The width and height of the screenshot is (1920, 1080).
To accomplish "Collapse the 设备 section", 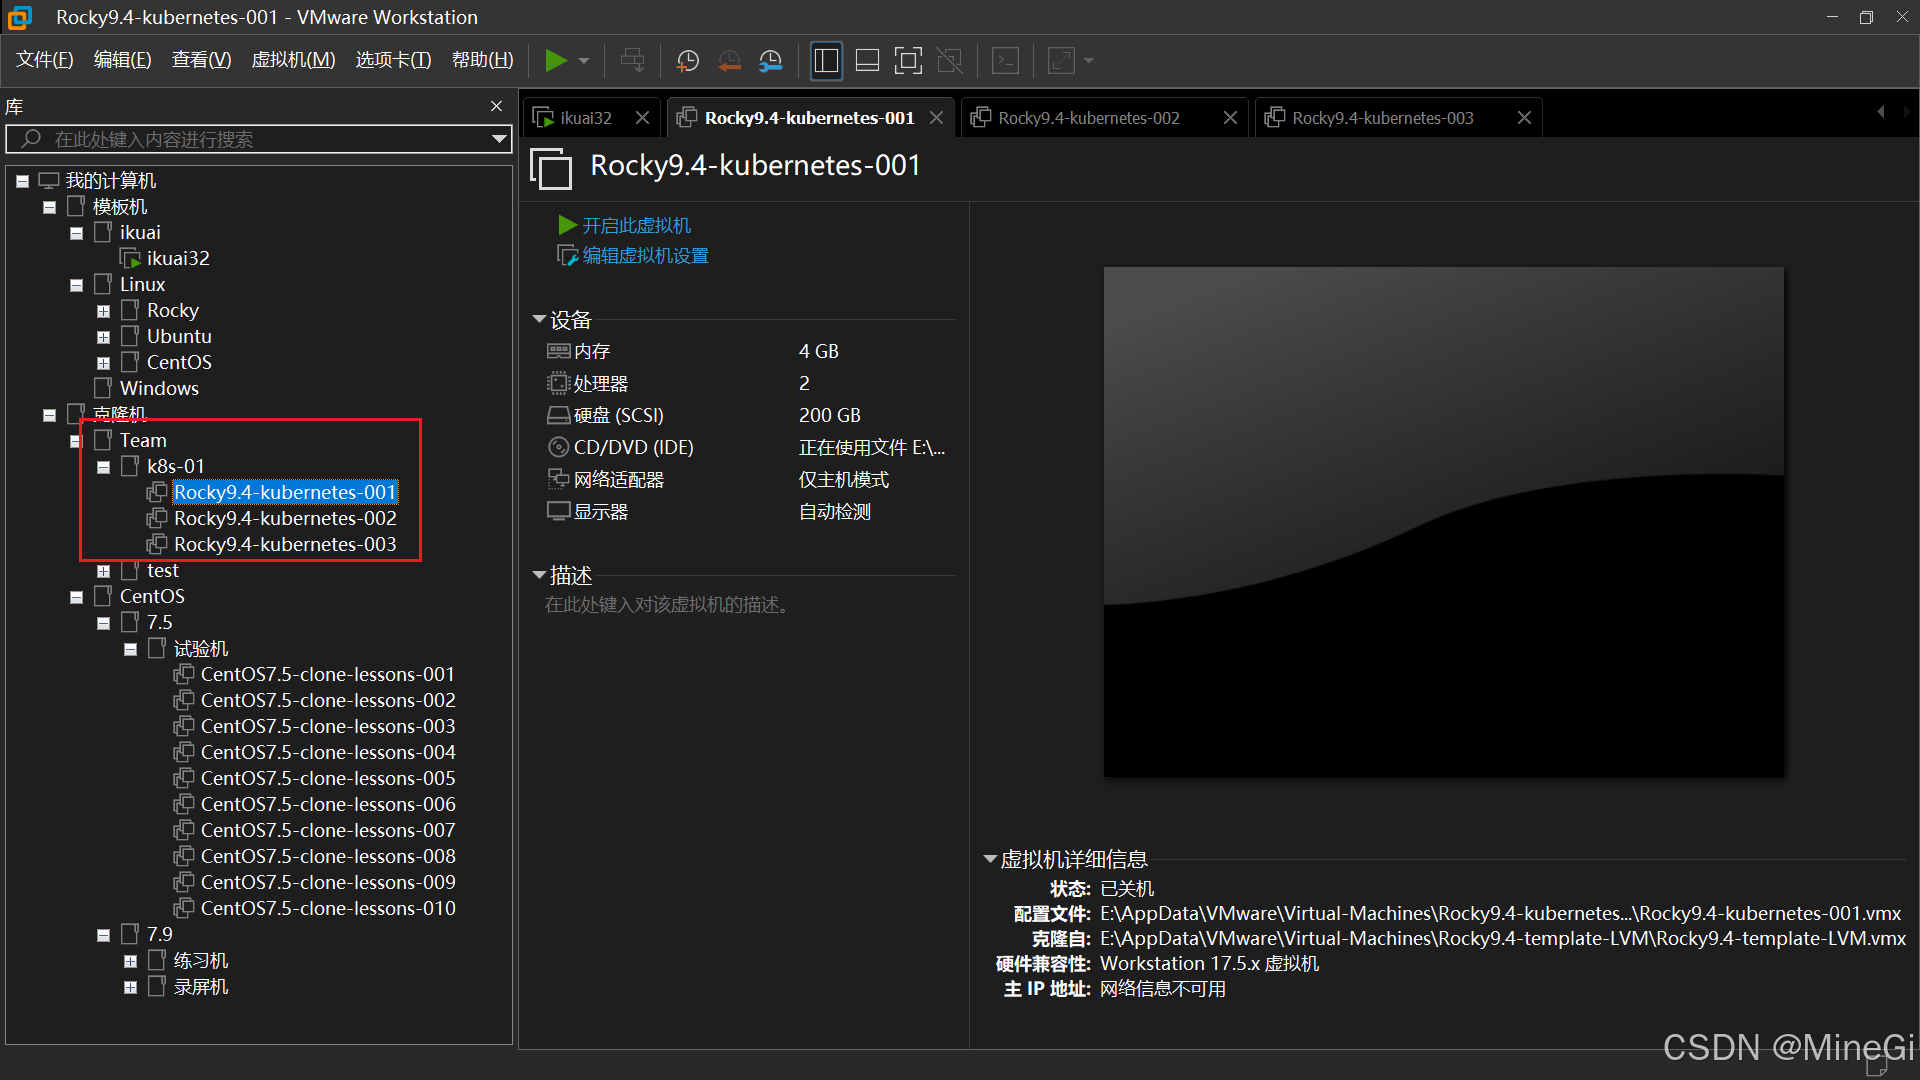I will (x=539, y=320).
